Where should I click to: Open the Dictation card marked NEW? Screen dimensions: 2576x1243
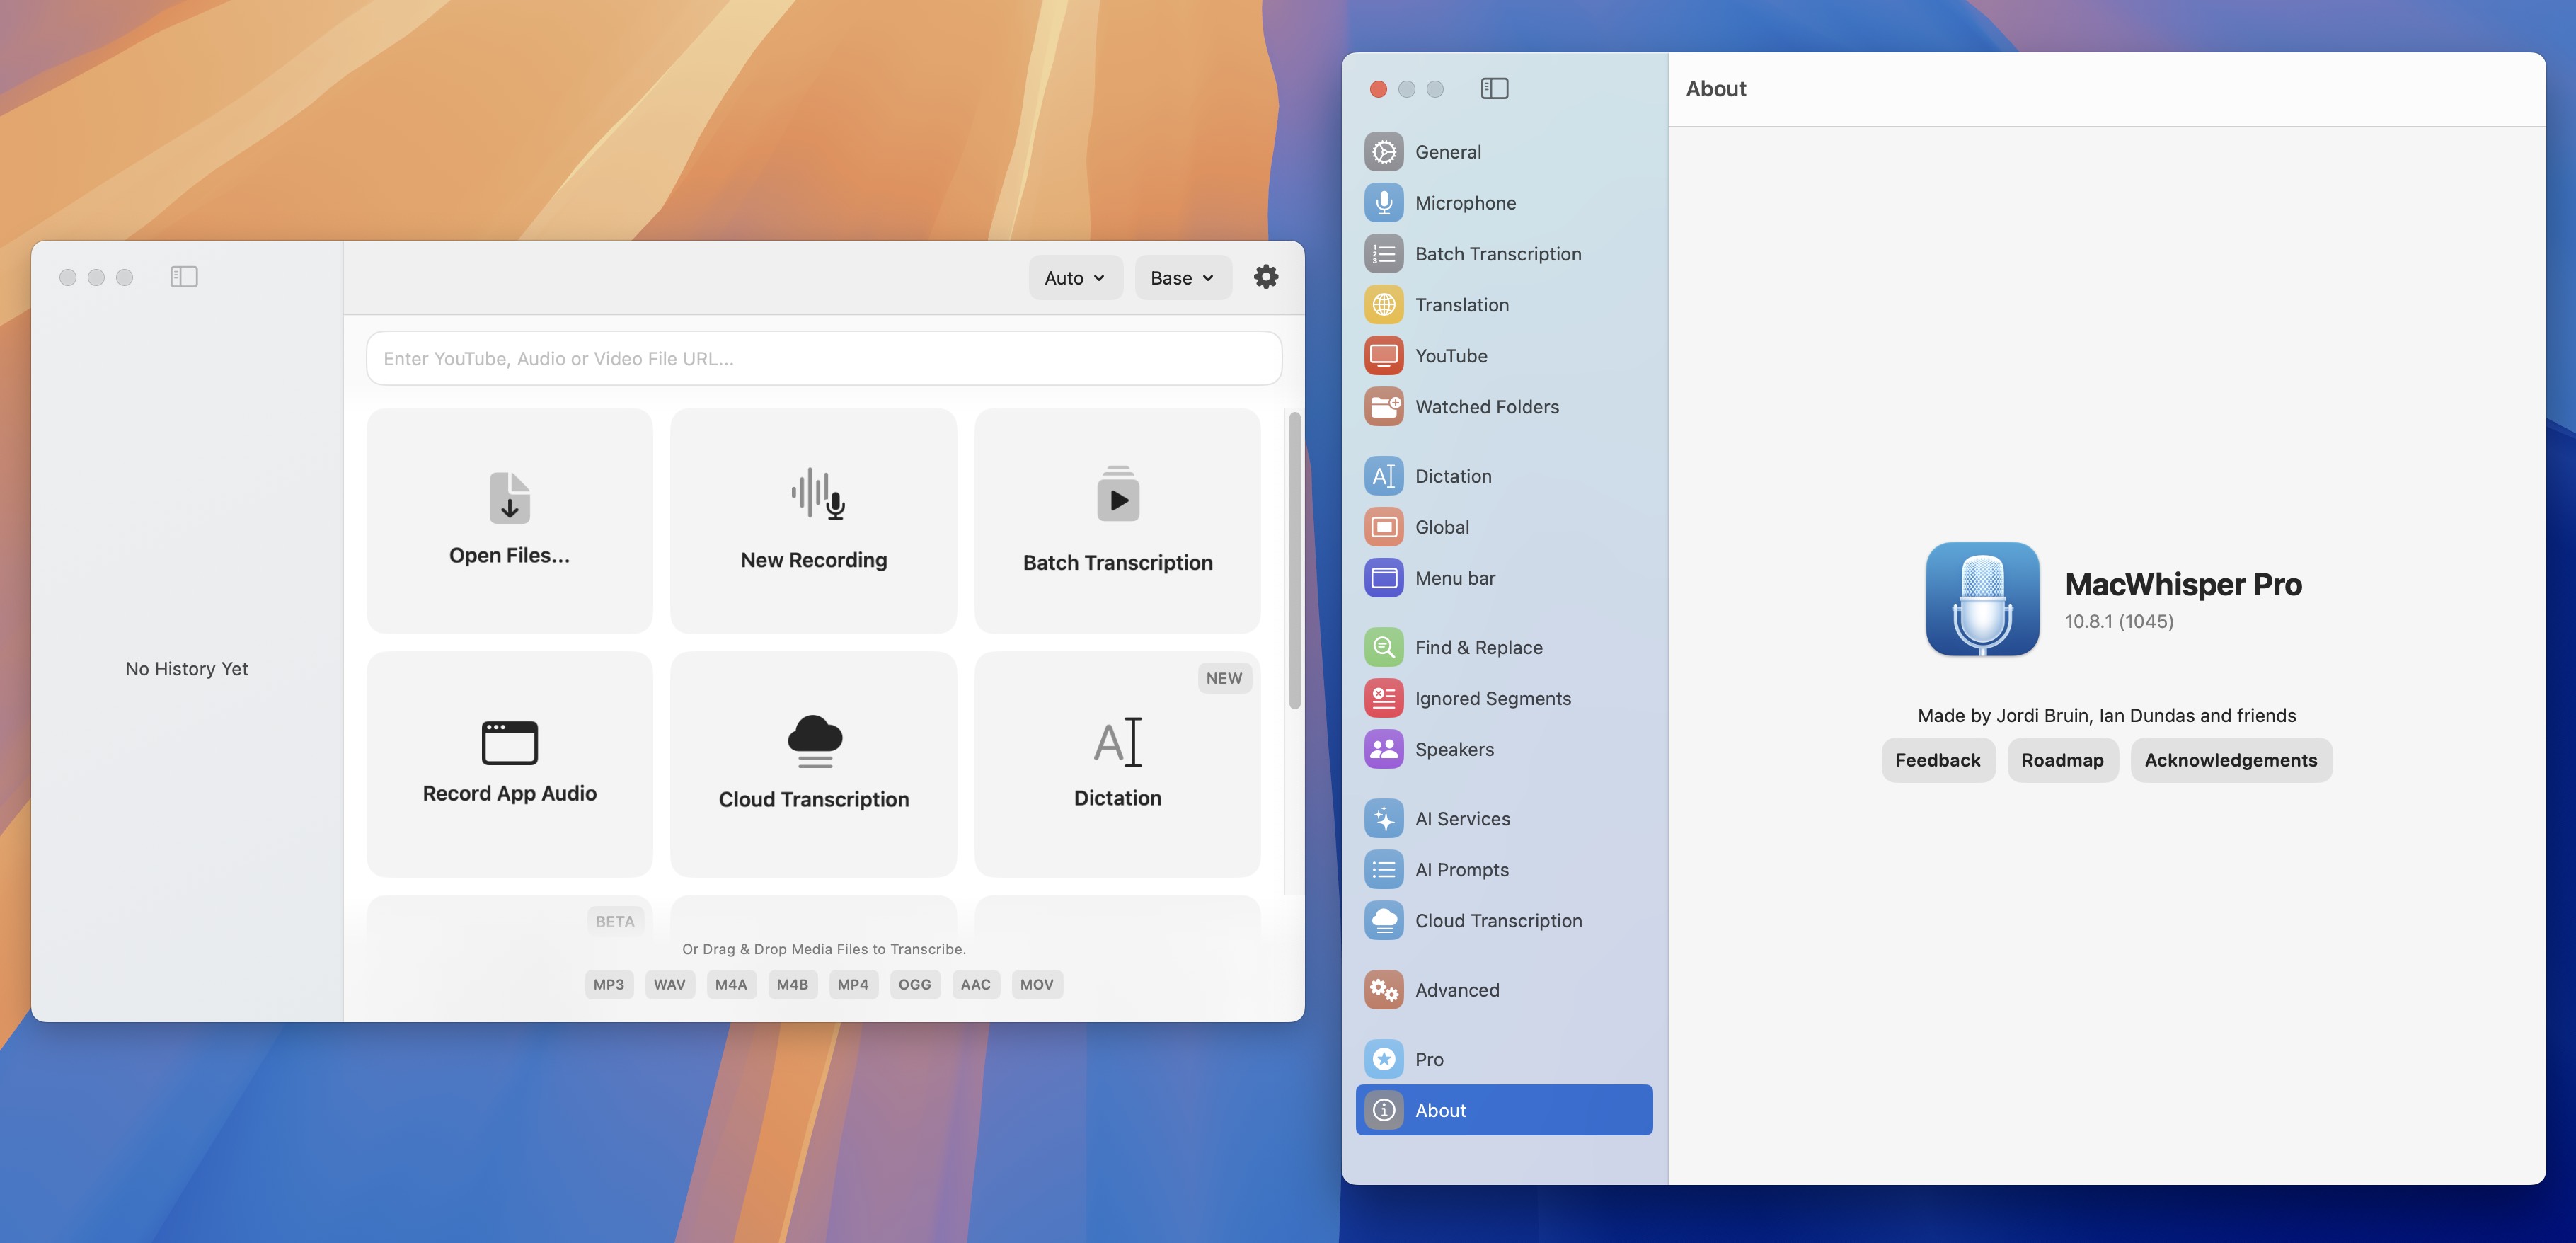(1118, 764)
